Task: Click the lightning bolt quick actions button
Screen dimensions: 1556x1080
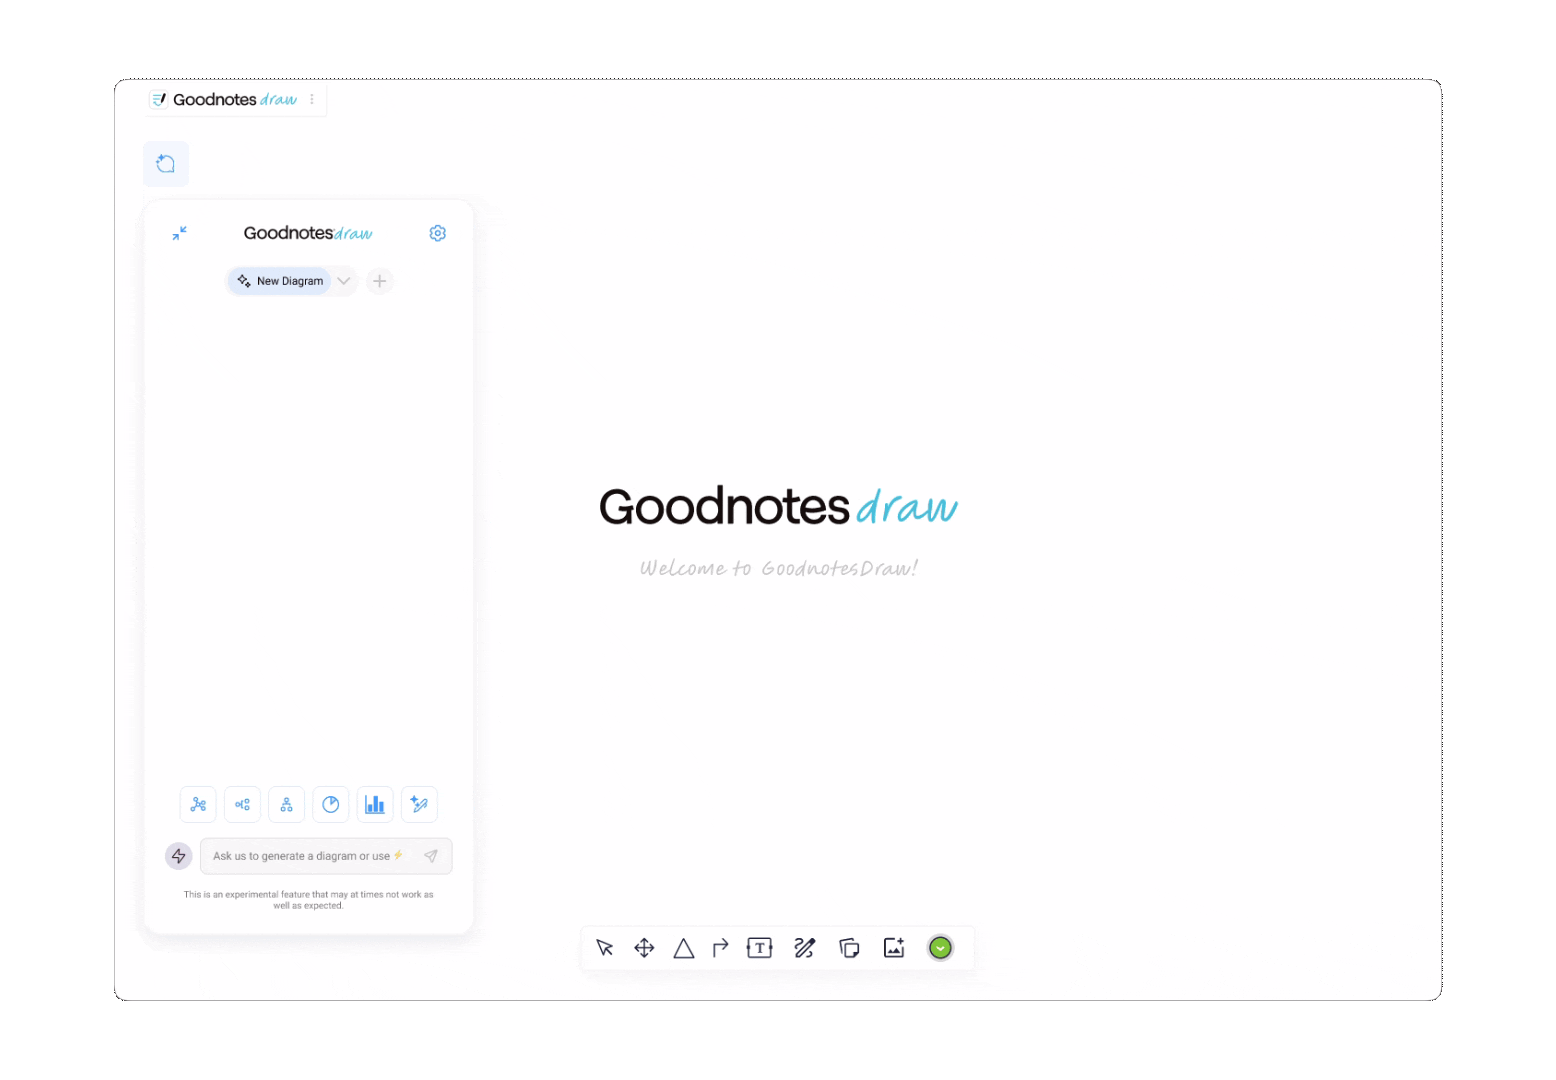Action: [x=179, y=856]
